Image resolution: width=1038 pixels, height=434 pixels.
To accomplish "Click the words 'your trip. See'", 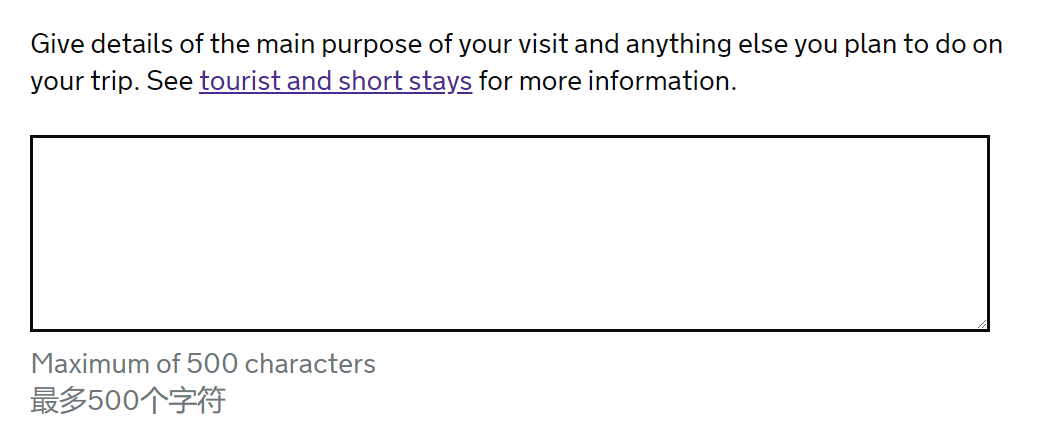I will coord(111,81).
